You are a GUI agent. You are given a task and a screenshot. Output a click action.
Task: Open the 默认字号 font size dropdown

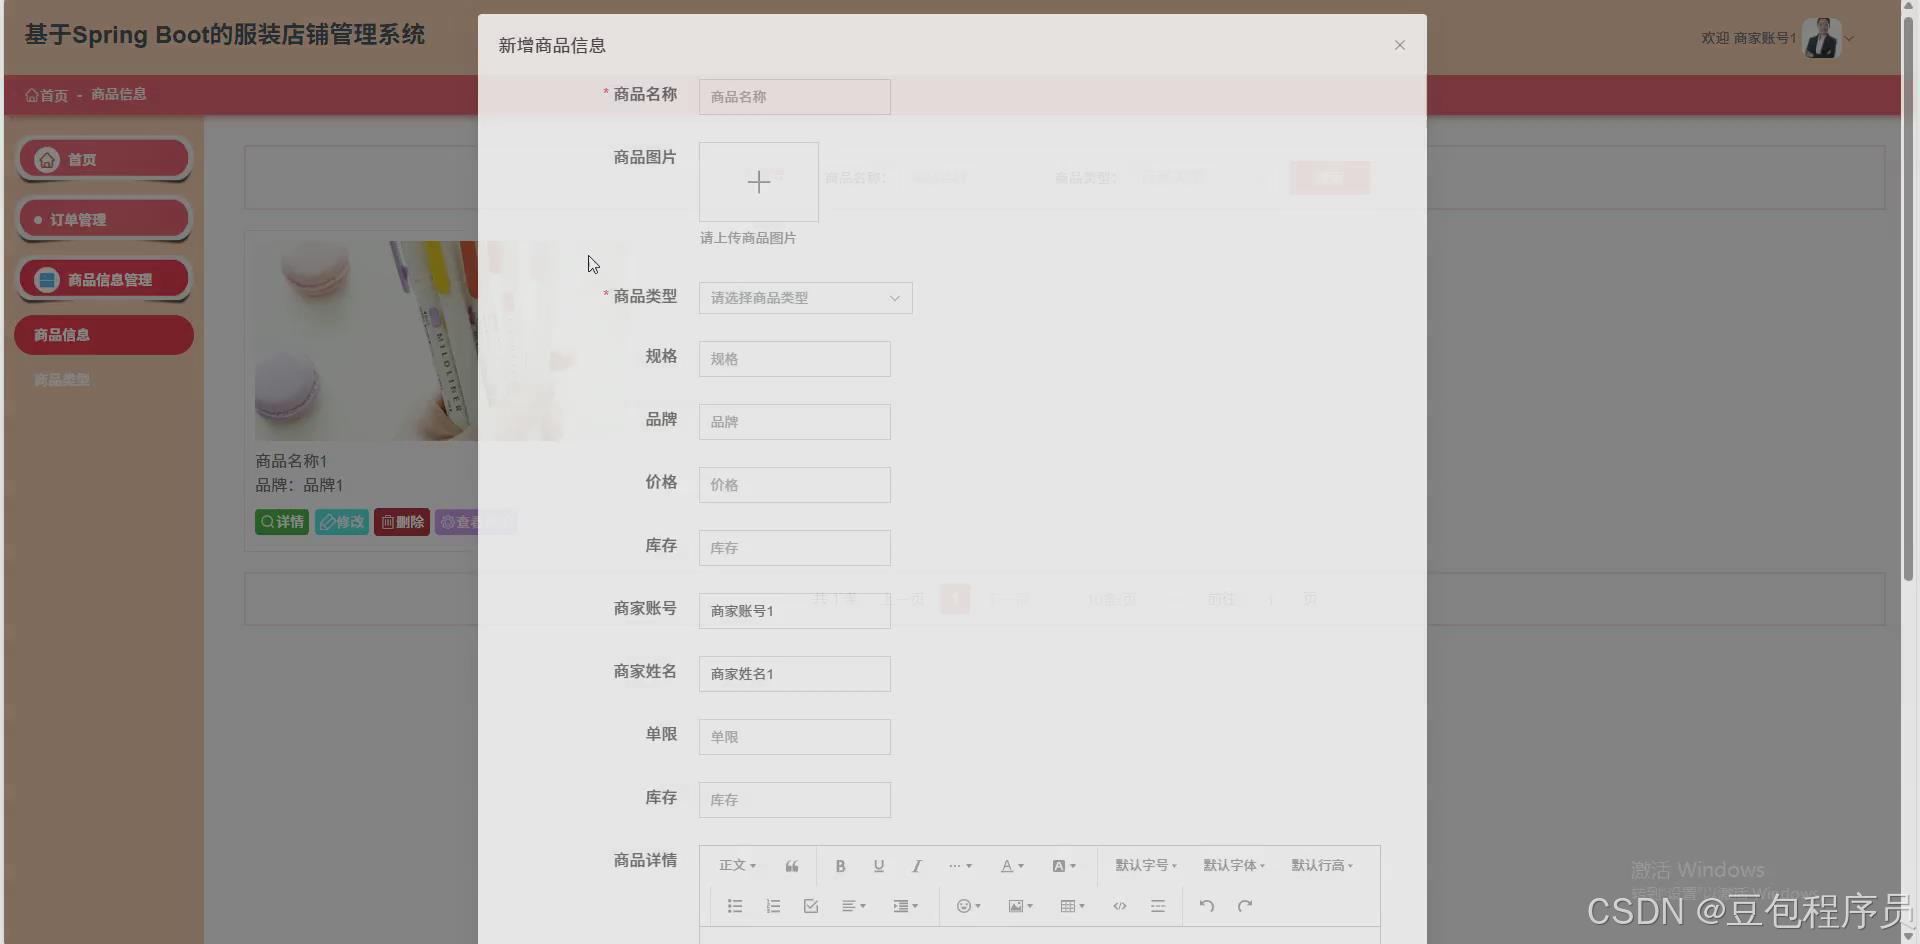point(1145,865)
